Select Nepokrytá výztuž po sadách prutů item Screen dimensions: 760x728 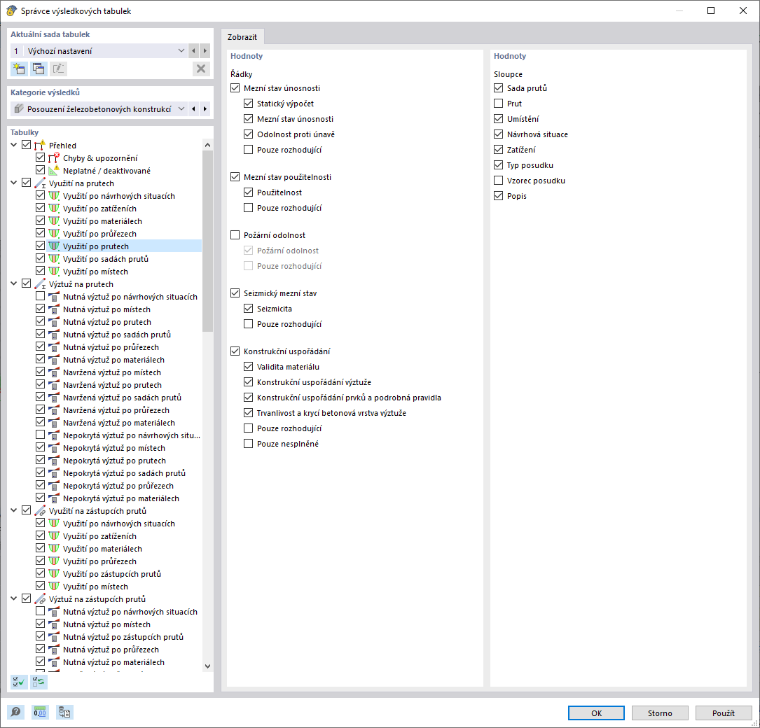point(124,473)
